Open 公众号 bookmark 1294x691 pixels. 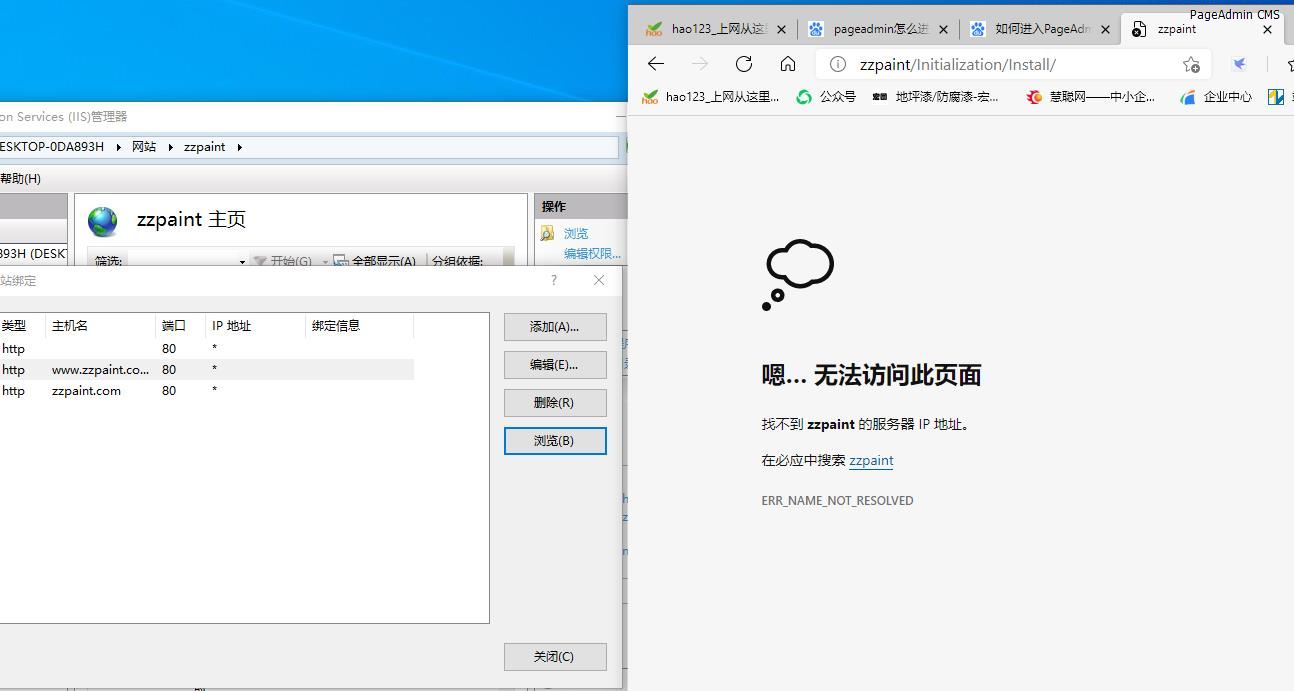[826, 97]
